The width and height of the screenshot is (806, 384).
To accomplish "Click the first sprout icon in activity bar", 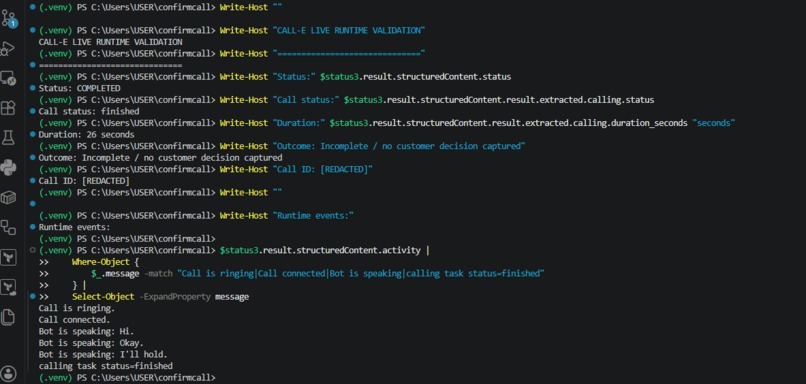I will point(8,257).
